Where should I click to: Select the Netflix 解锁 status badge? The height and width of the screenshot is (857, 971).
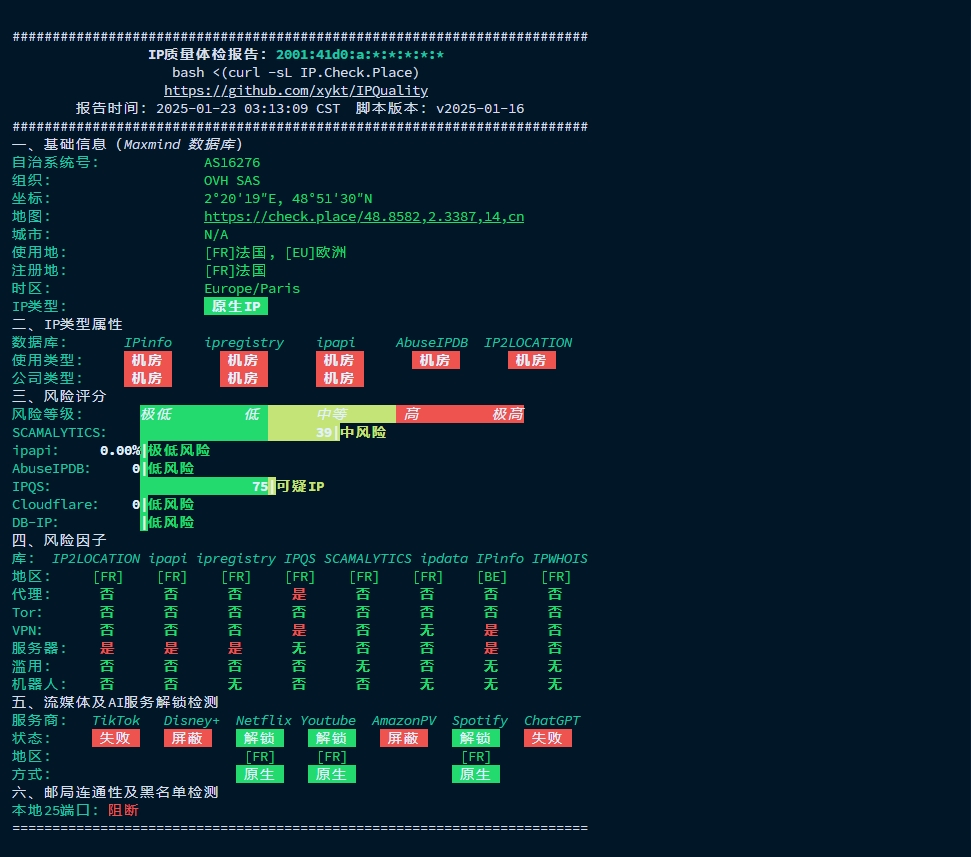point(260,738)
